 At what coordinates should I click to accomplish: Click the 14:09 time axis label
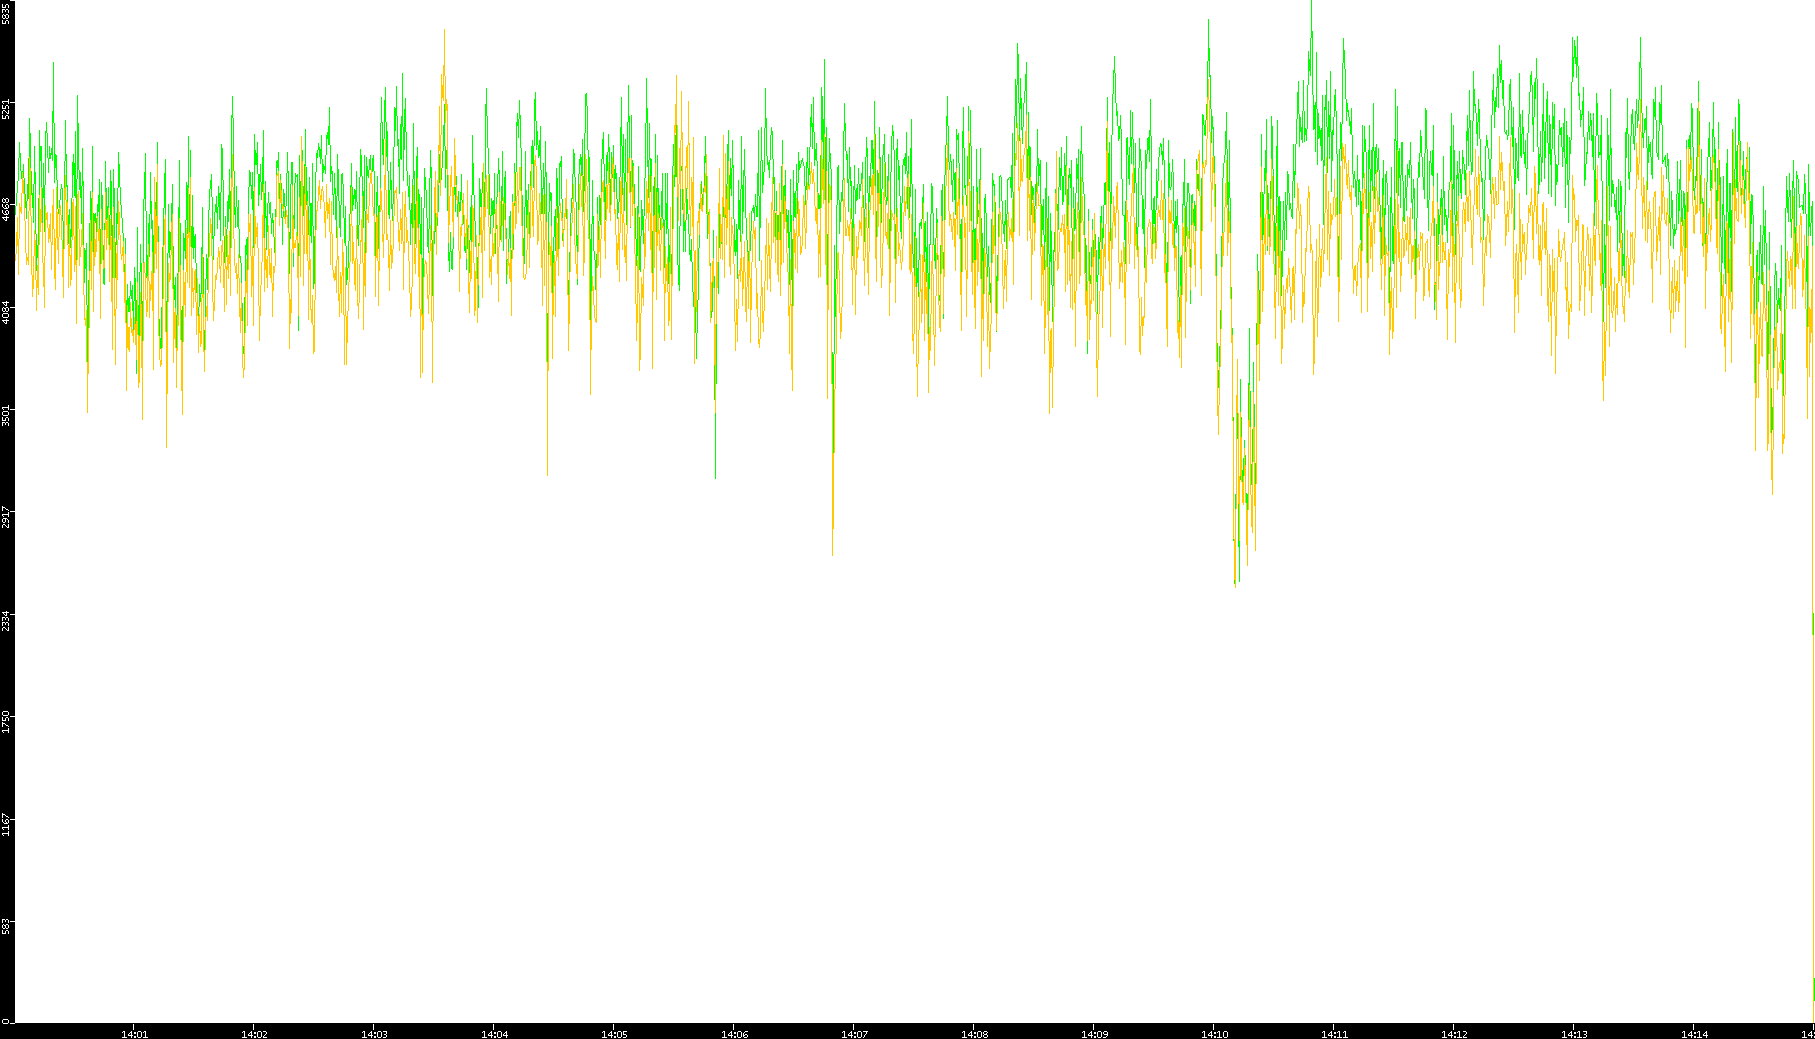pos(1094,1034)
